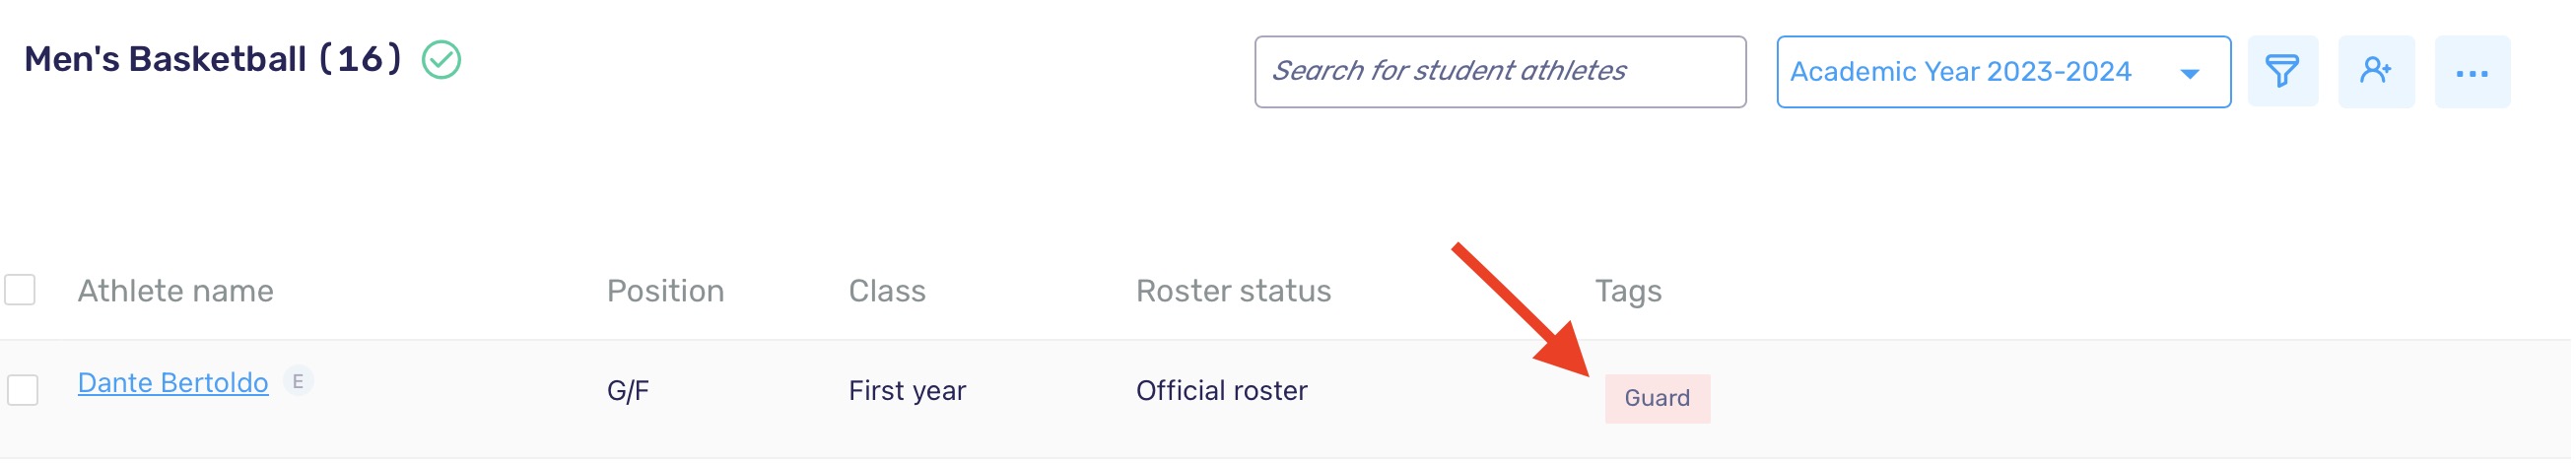Click the E badge next to Dante Bertoldo
This screenshot has height=463, width=2576.
coord(298,382)
